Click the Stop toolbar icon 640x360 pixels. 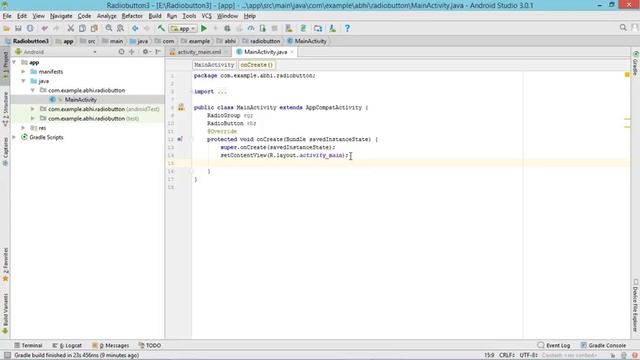pos(274,29)
